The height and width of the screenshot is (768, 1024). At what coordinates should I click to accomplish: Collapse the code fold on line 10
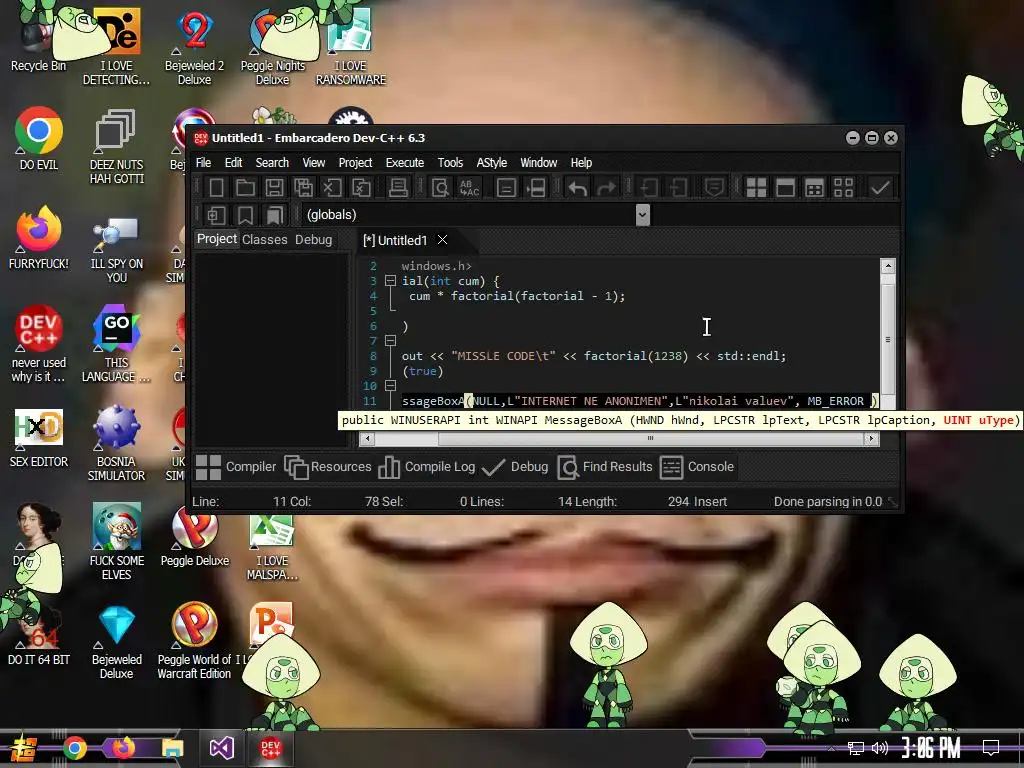pos(391,386)
